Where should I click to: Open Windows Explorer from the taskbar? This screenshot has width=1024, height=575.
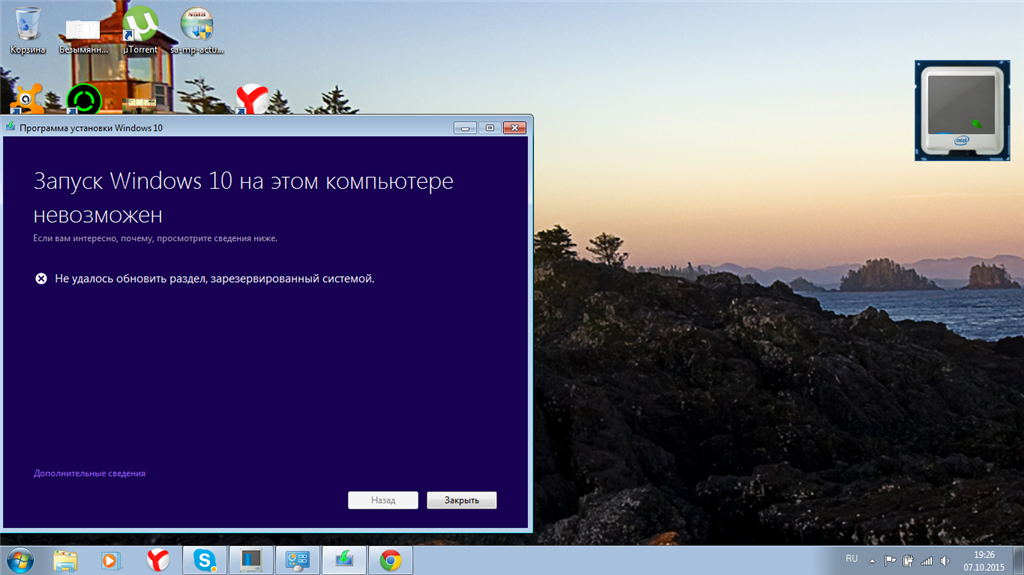(x=65, y=561)
